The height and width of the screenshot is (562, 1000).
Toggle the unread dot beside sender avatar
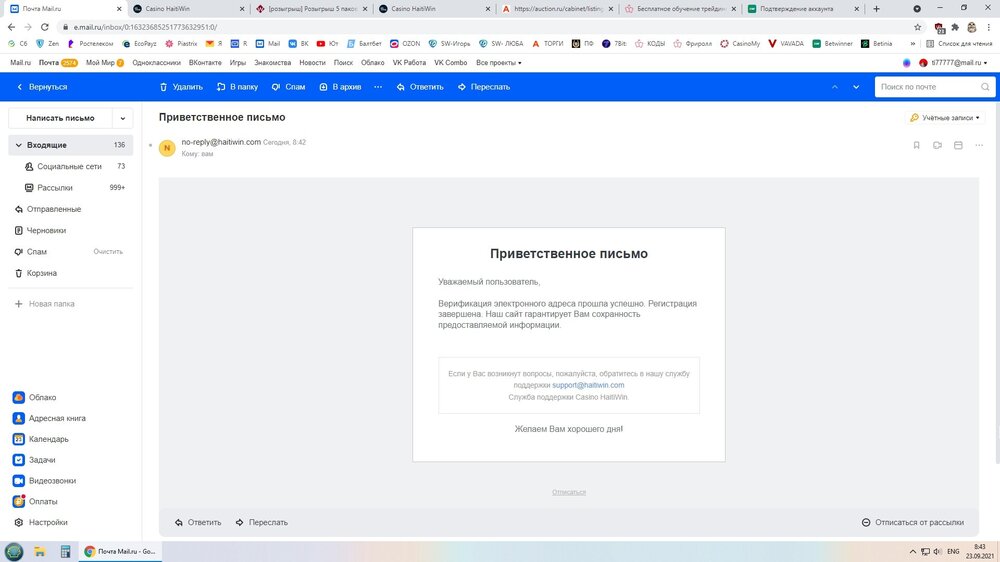pyautogui.click(x=150, y=147)
